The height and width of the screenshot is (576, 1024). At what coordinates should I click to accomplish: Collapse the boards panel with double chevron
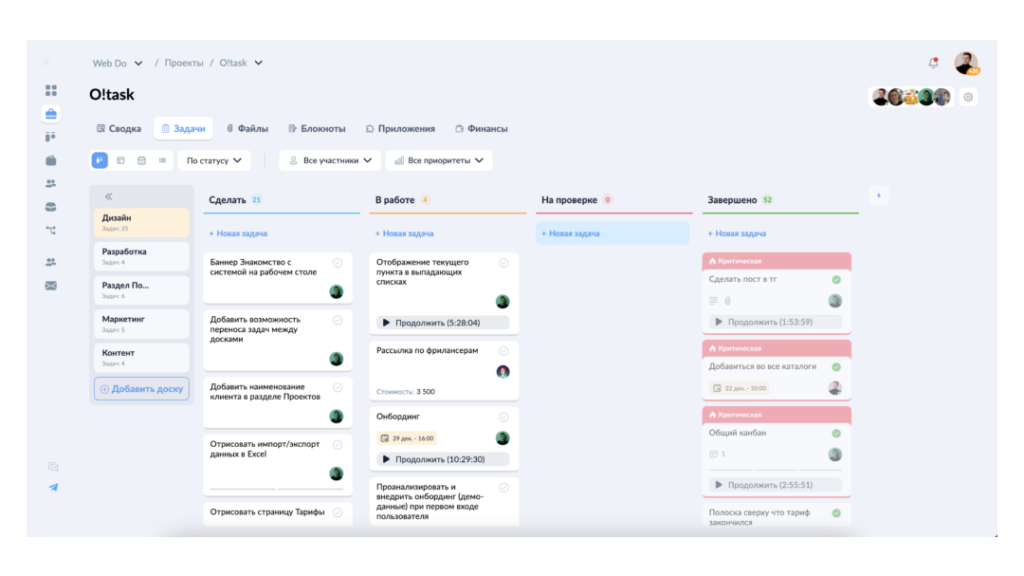coord(108,197)
